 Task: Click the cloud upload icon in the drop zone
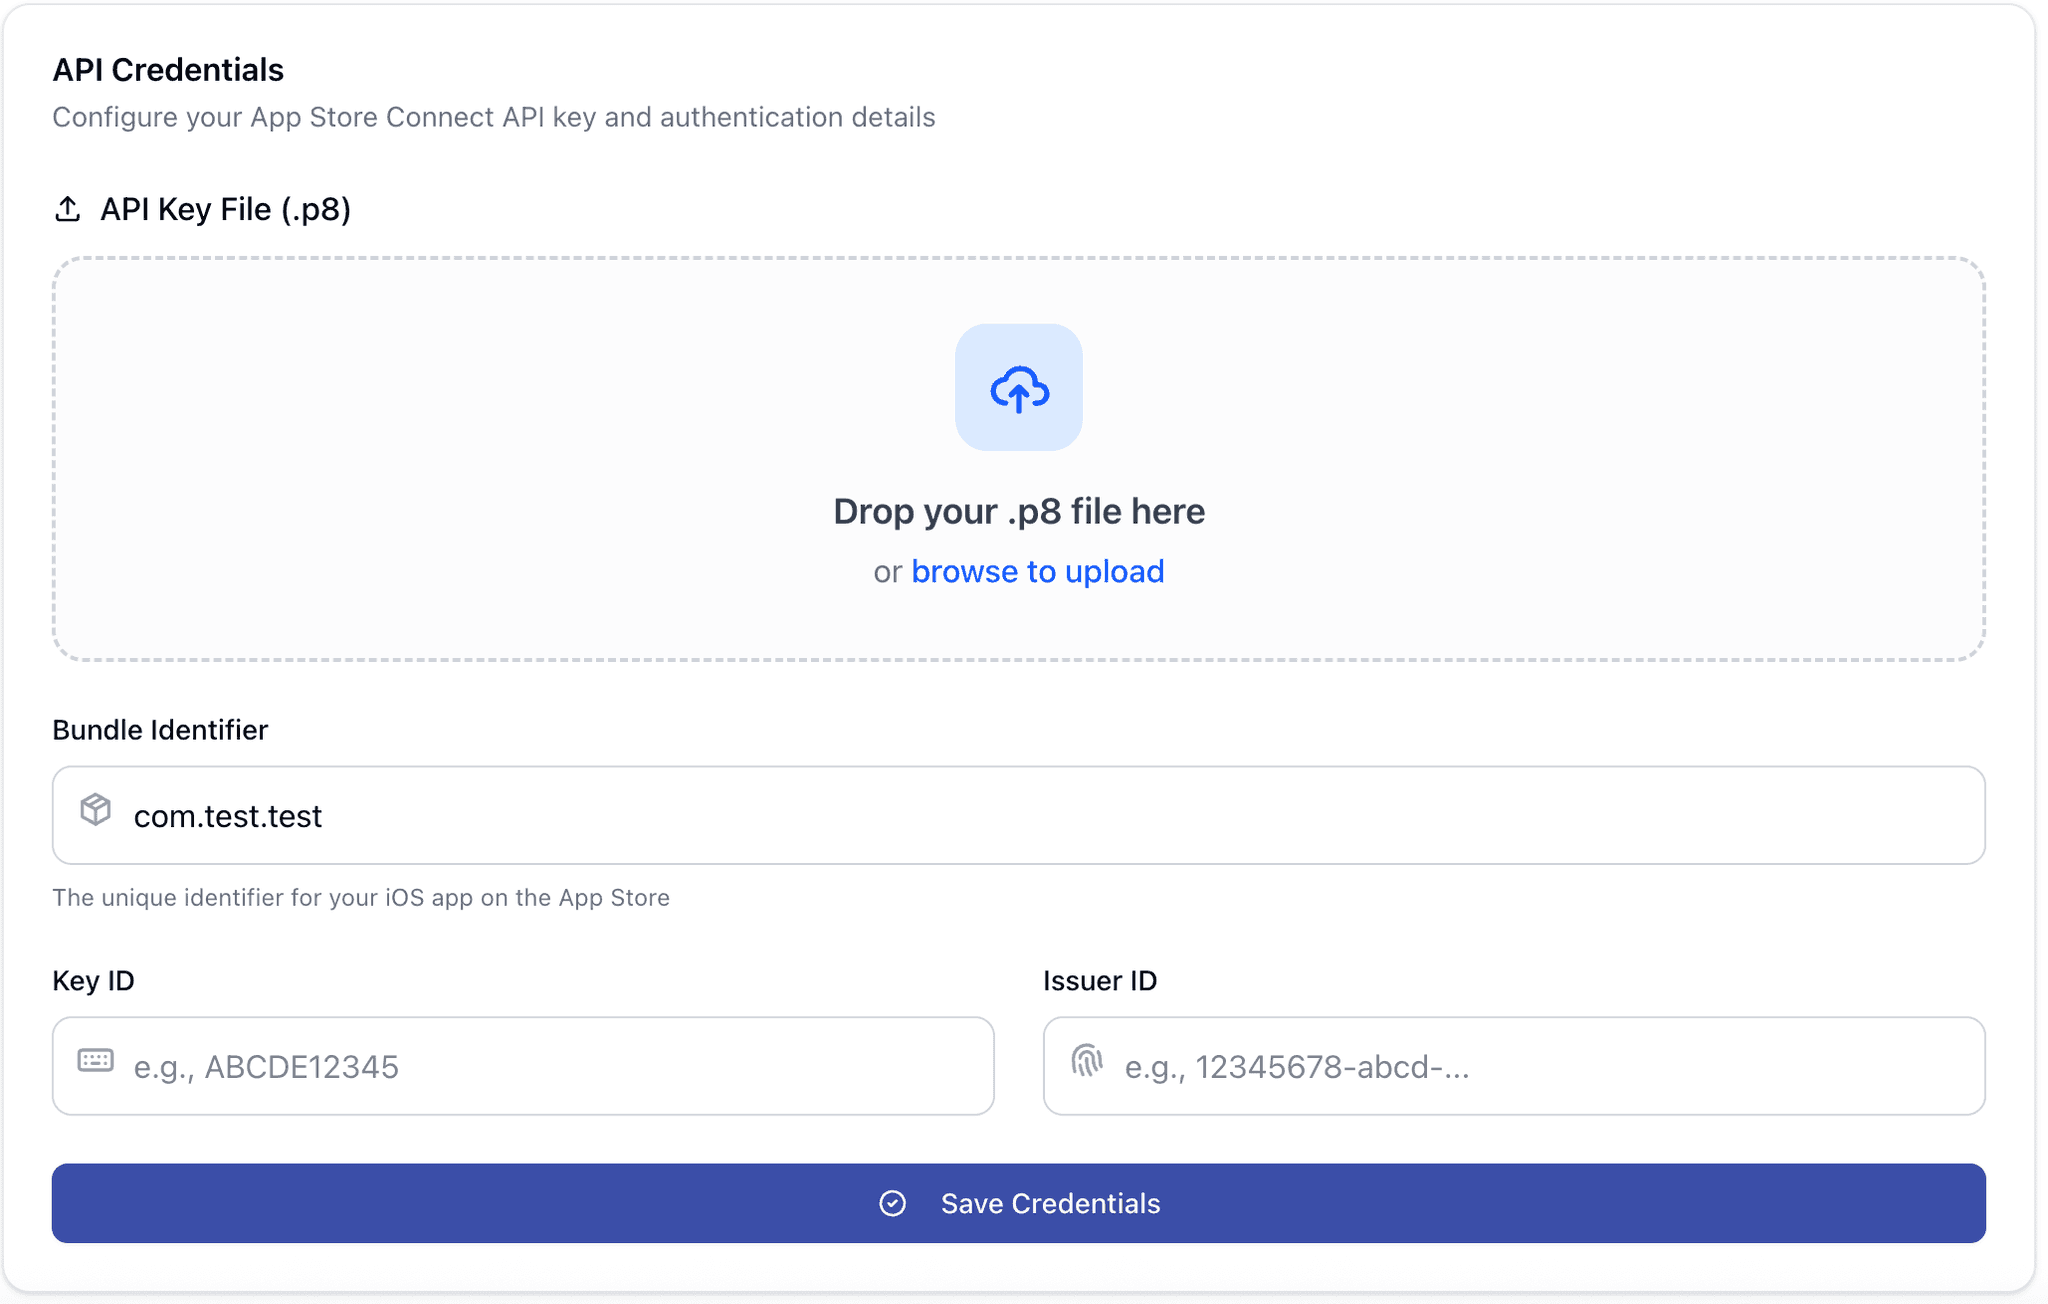(1019, 388)
